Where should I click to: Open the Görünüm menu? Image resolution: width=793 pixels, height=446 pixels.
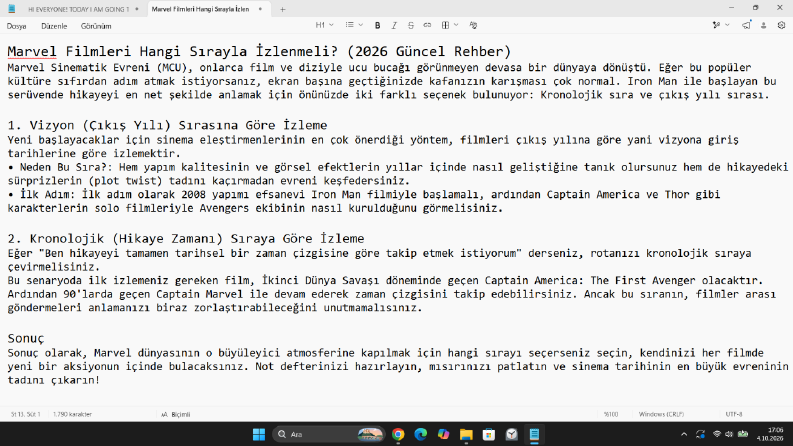coord(96,26)
